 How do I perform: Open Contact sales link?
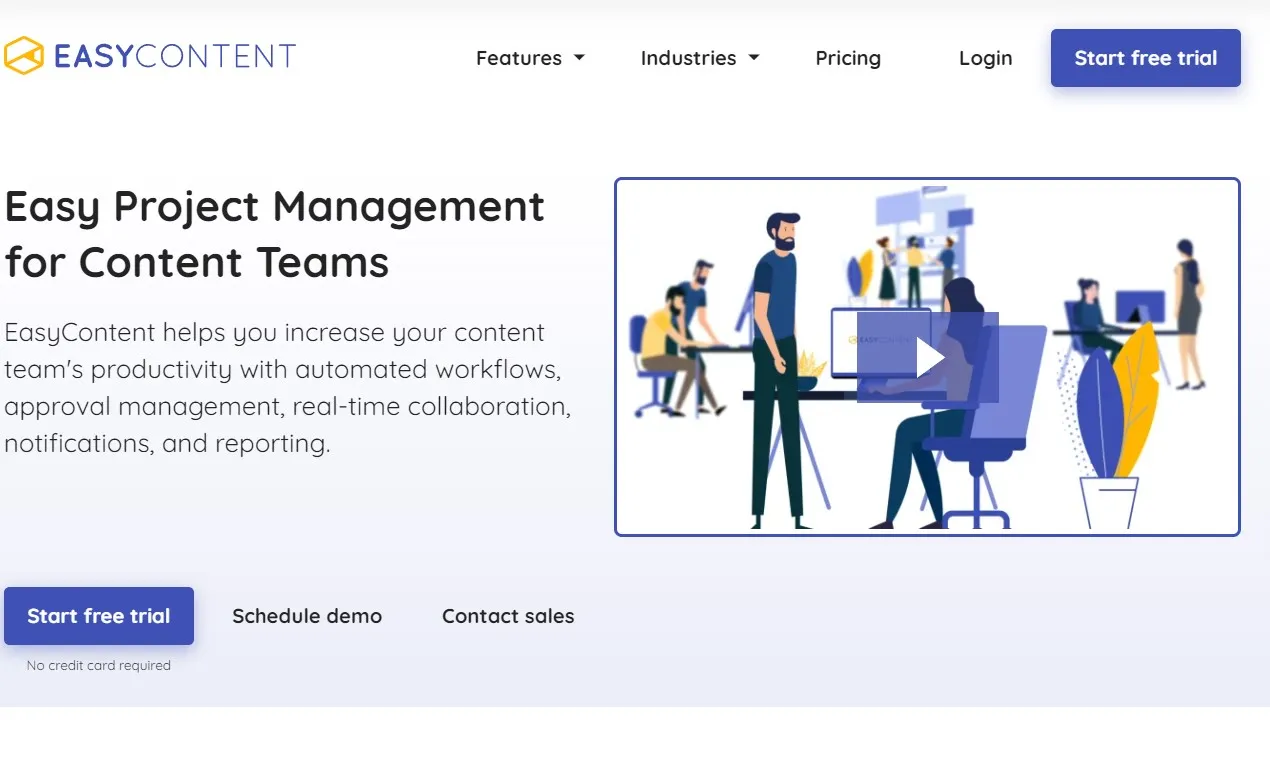(x=508, y=616)
